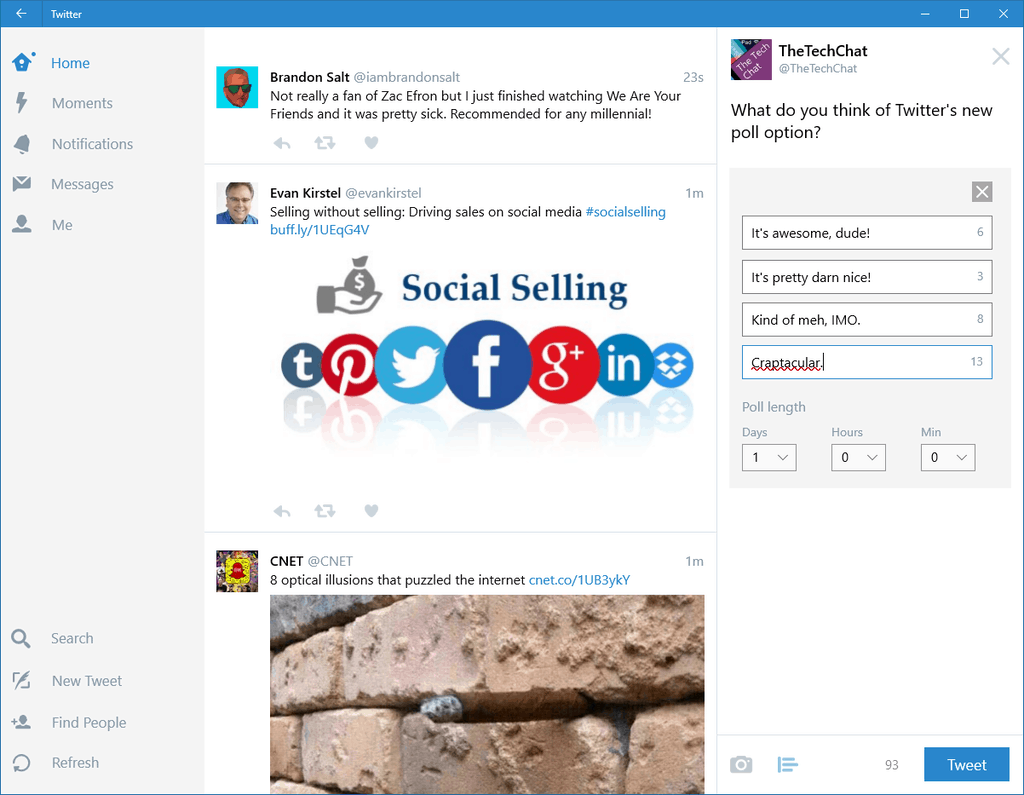Click the Messages envelope icon
The height and width of the screenshot is (795, 1024).
[x=22, y=184]
